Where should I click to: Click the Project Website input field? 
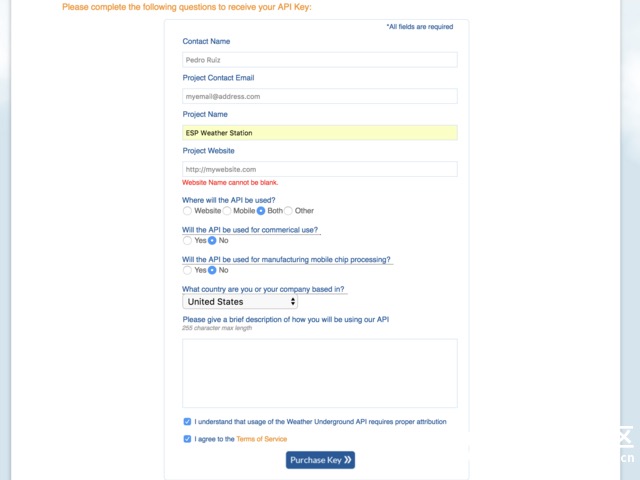[320, 169]
